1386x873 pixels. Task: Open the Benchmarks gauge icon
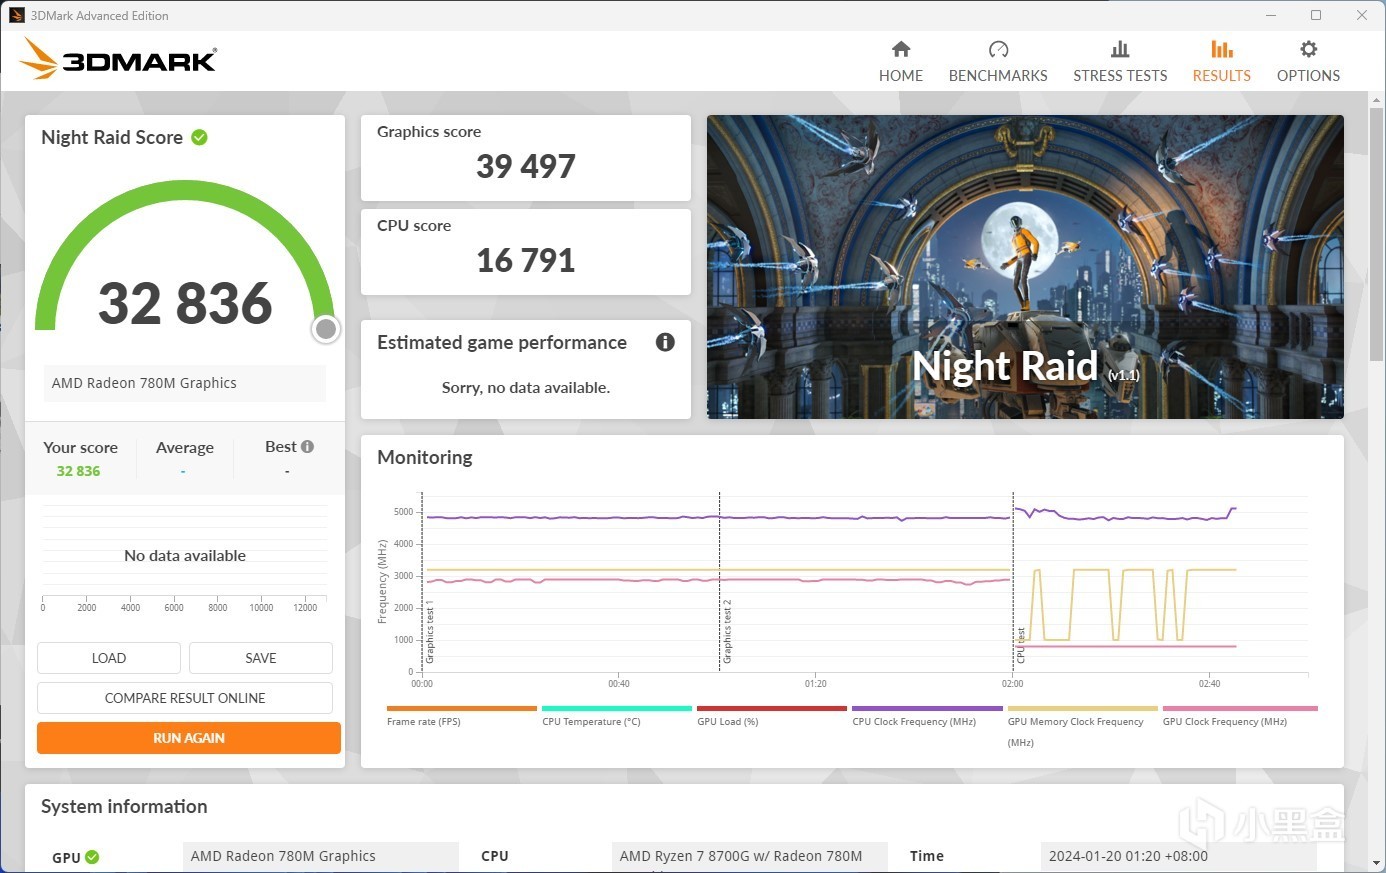point(998,49)
